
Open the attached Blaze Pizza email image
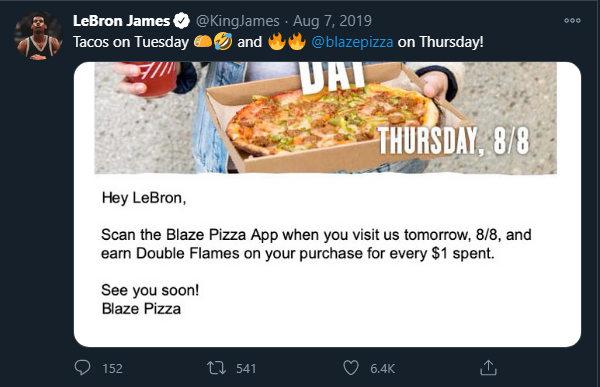(x=327, y=204)
